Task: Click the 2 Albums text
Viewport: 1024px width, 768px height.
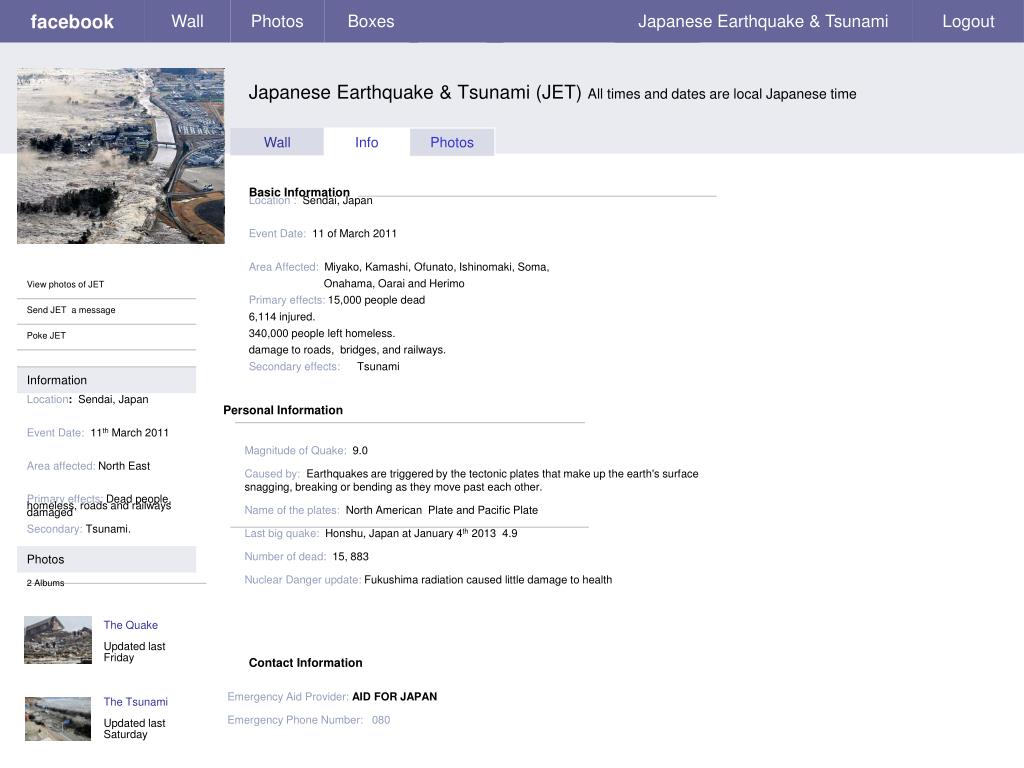Action: pos(46,583)
